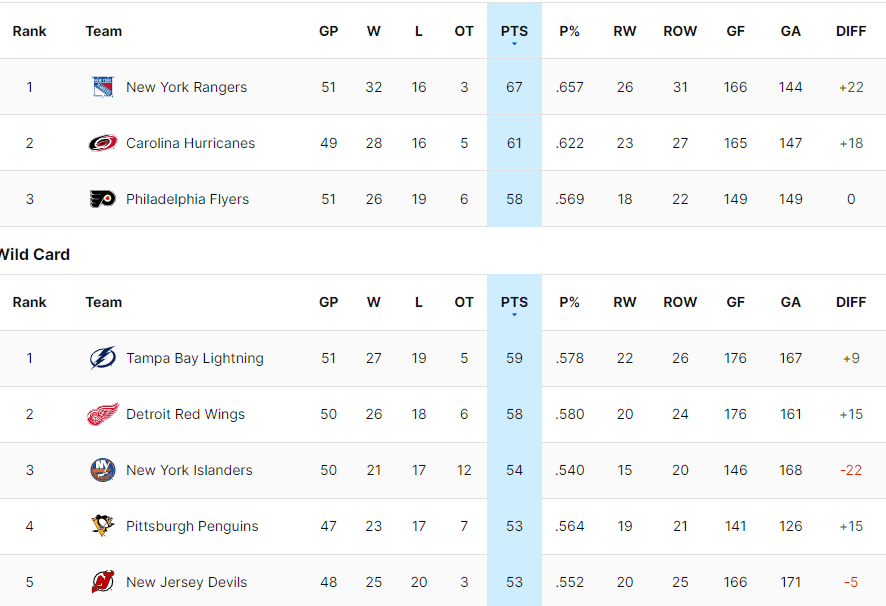Click the New York Rangers logo
Viewport: 886px width, 606px height.
(x=103, y=87)
